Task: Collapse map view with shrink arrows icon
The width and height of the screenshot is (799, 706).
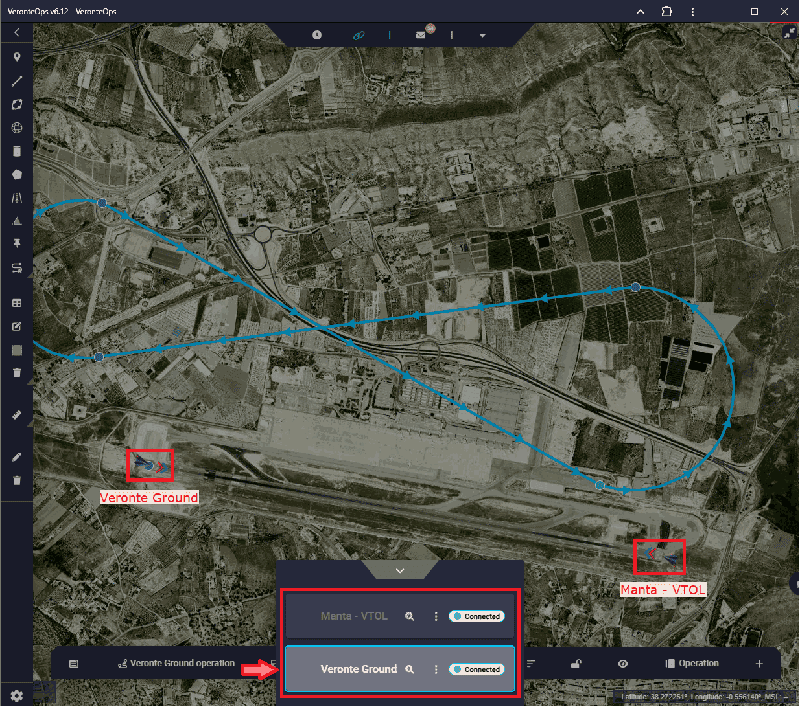Action: coord(789,33)
